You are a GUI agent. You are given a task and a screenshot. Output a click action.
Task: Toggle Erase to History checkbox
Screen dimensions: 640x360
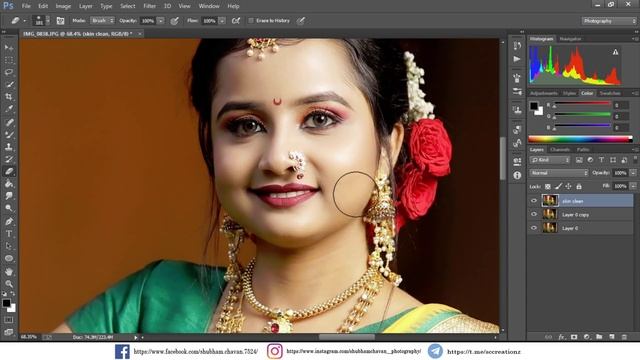click(x=251, y=20)
